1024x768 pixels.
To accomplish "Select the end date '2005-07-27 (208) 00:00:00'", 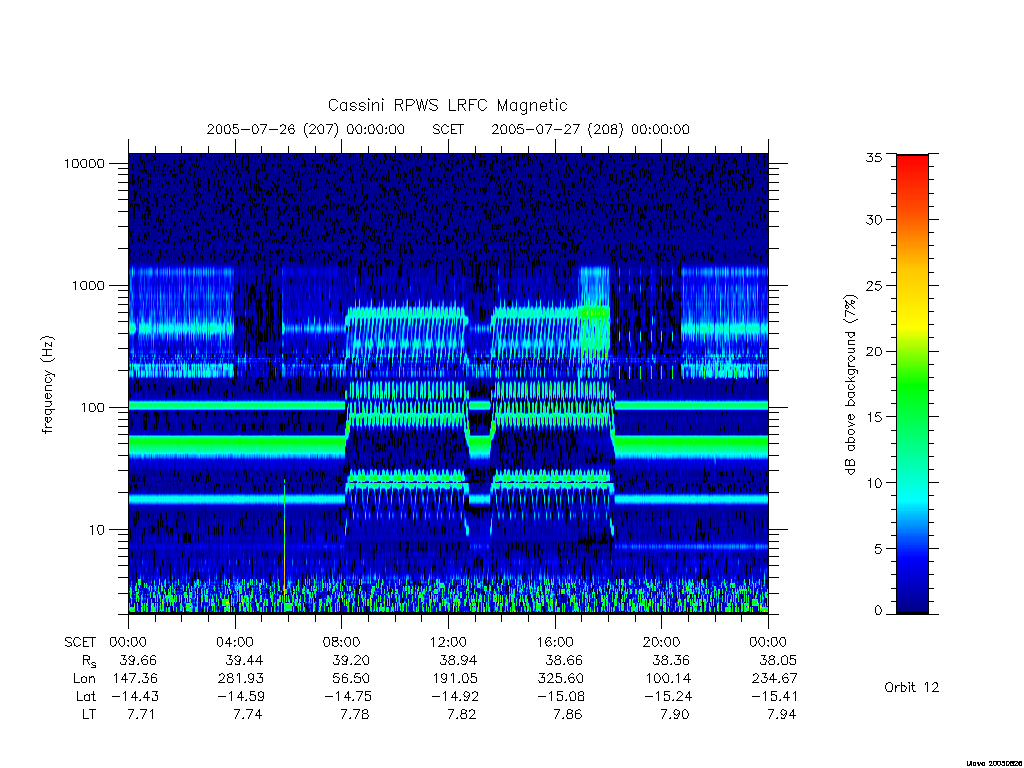I will 590,129.
